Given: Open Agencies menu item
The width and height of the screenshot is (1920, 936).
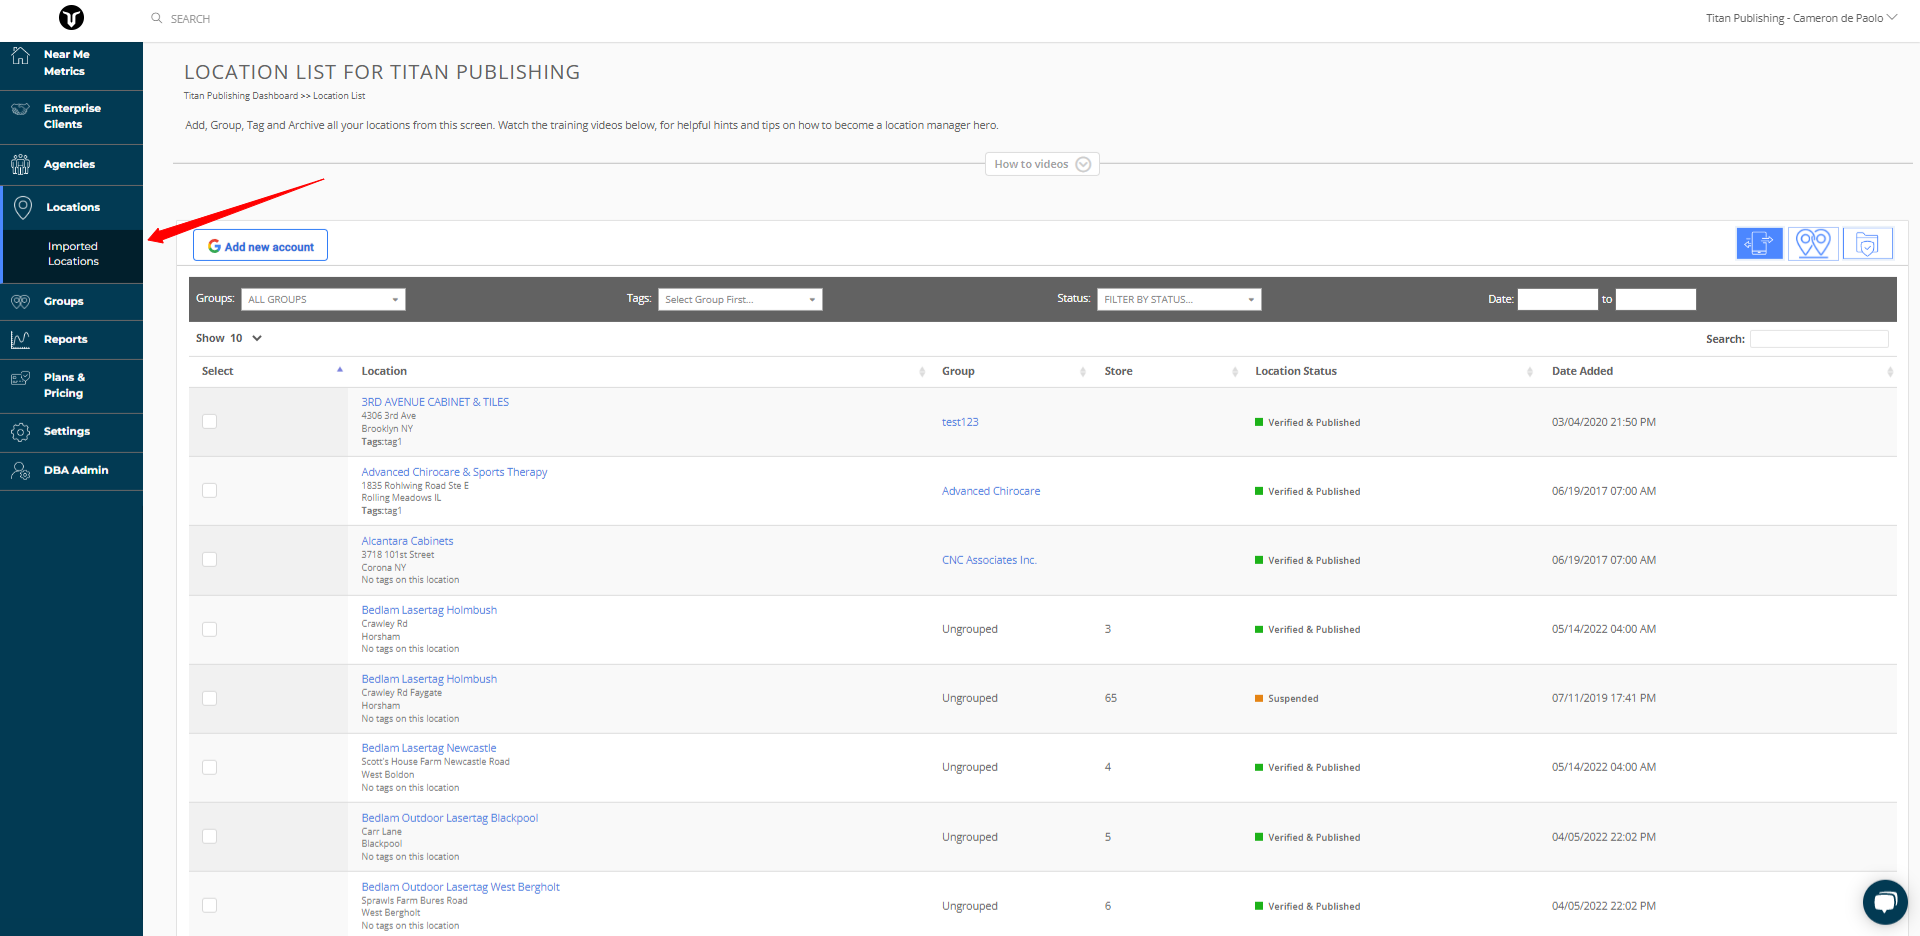Looking at the screenshot, I should tap(71, 165).
